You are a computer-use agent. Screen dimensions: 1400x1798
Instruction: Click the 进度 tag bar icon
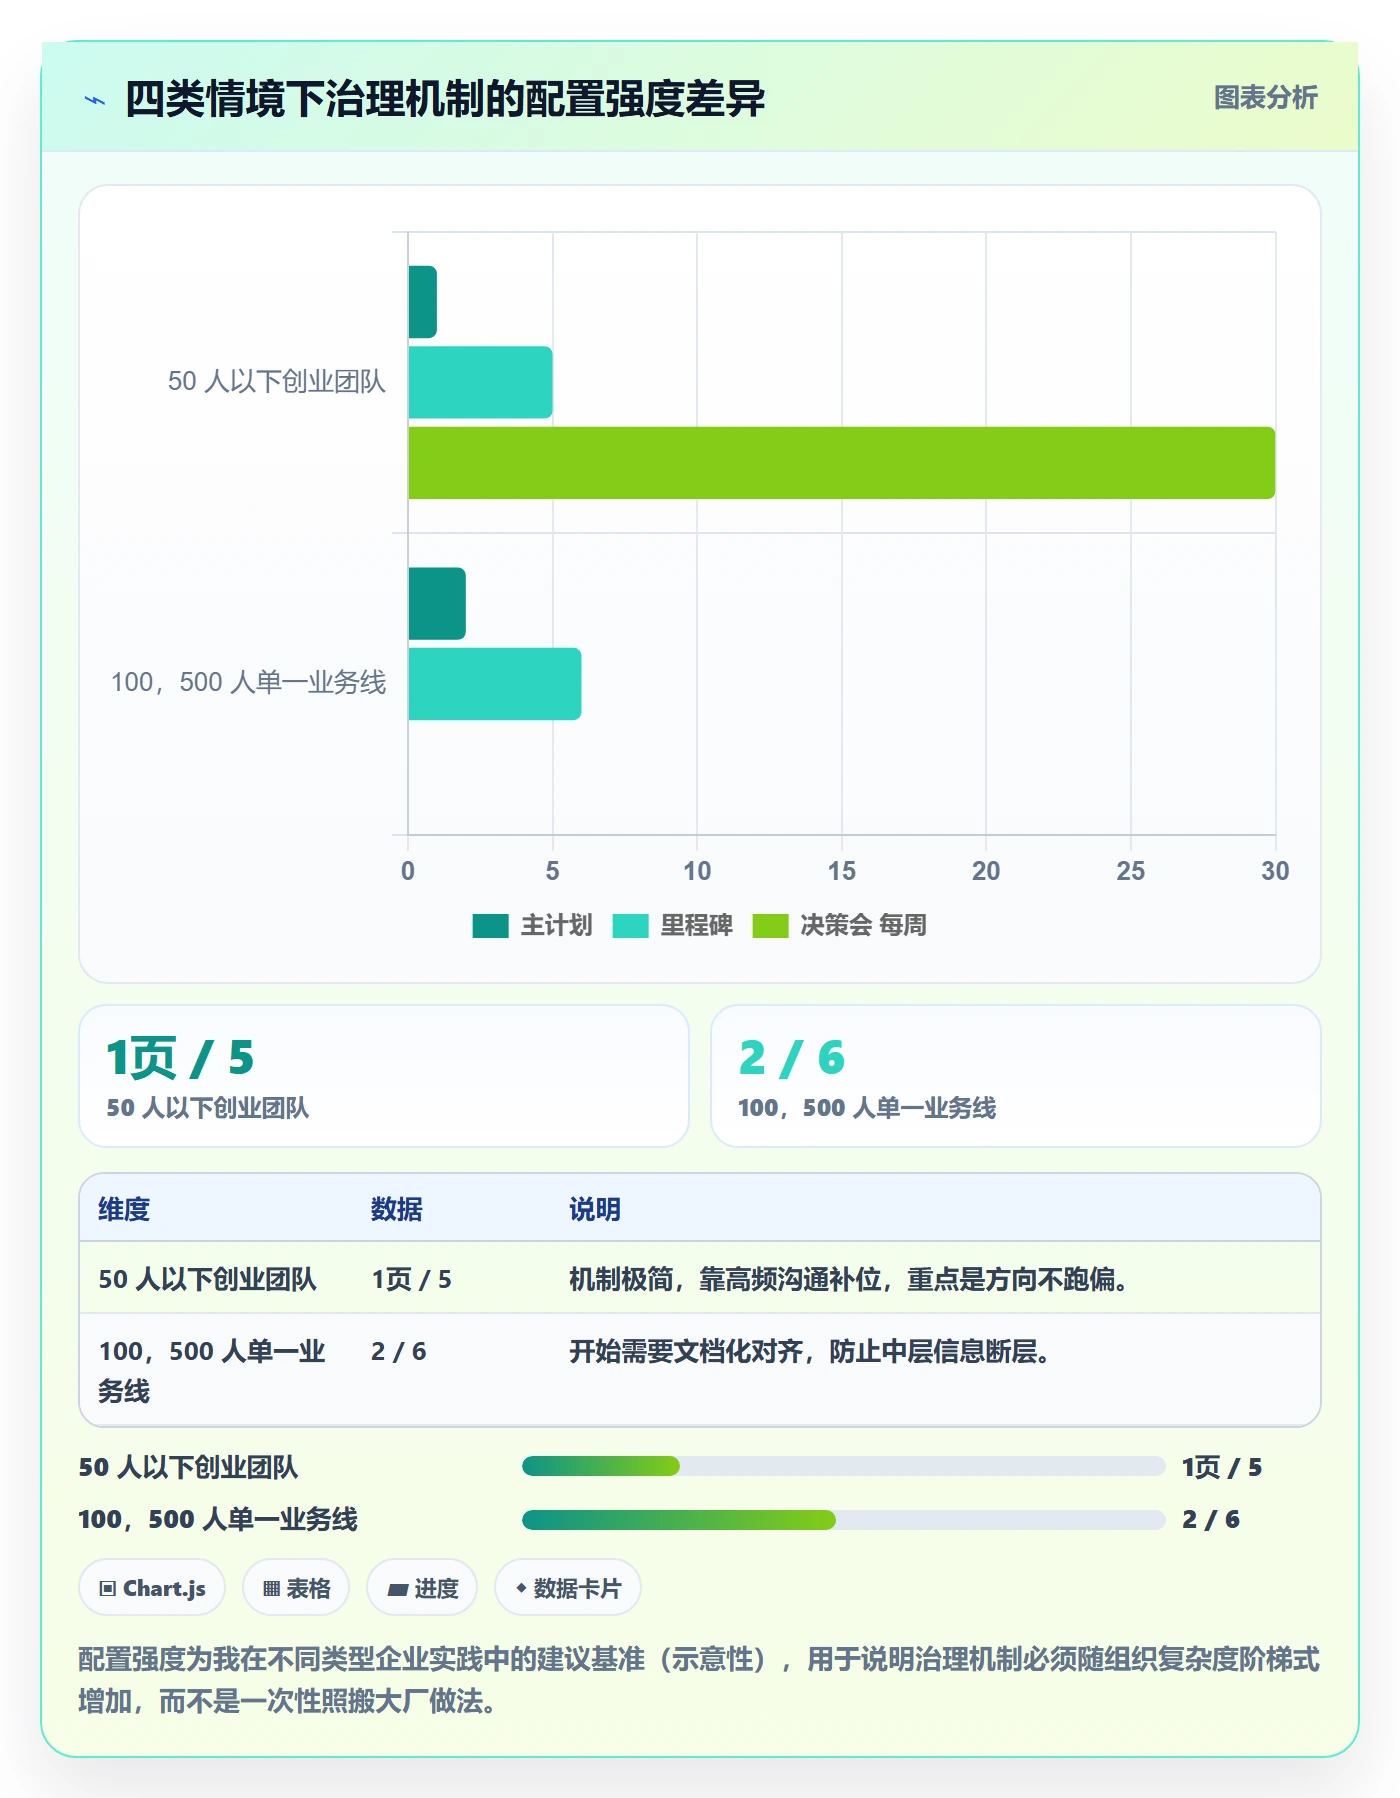tap(398, 1589)
